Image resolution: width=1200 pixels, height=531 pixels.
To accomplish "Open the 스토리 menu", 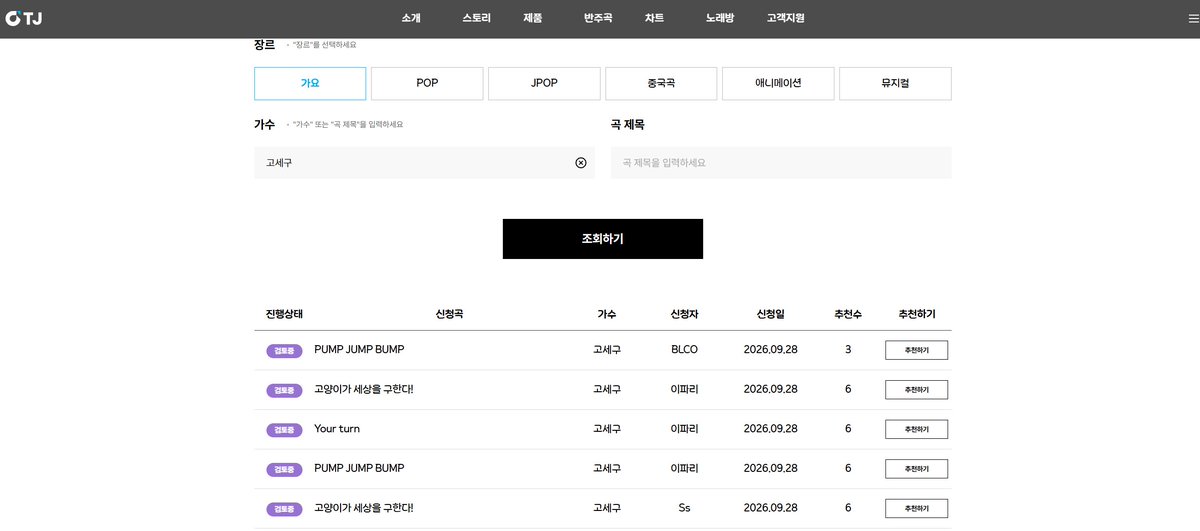I will tap(476, 18).
